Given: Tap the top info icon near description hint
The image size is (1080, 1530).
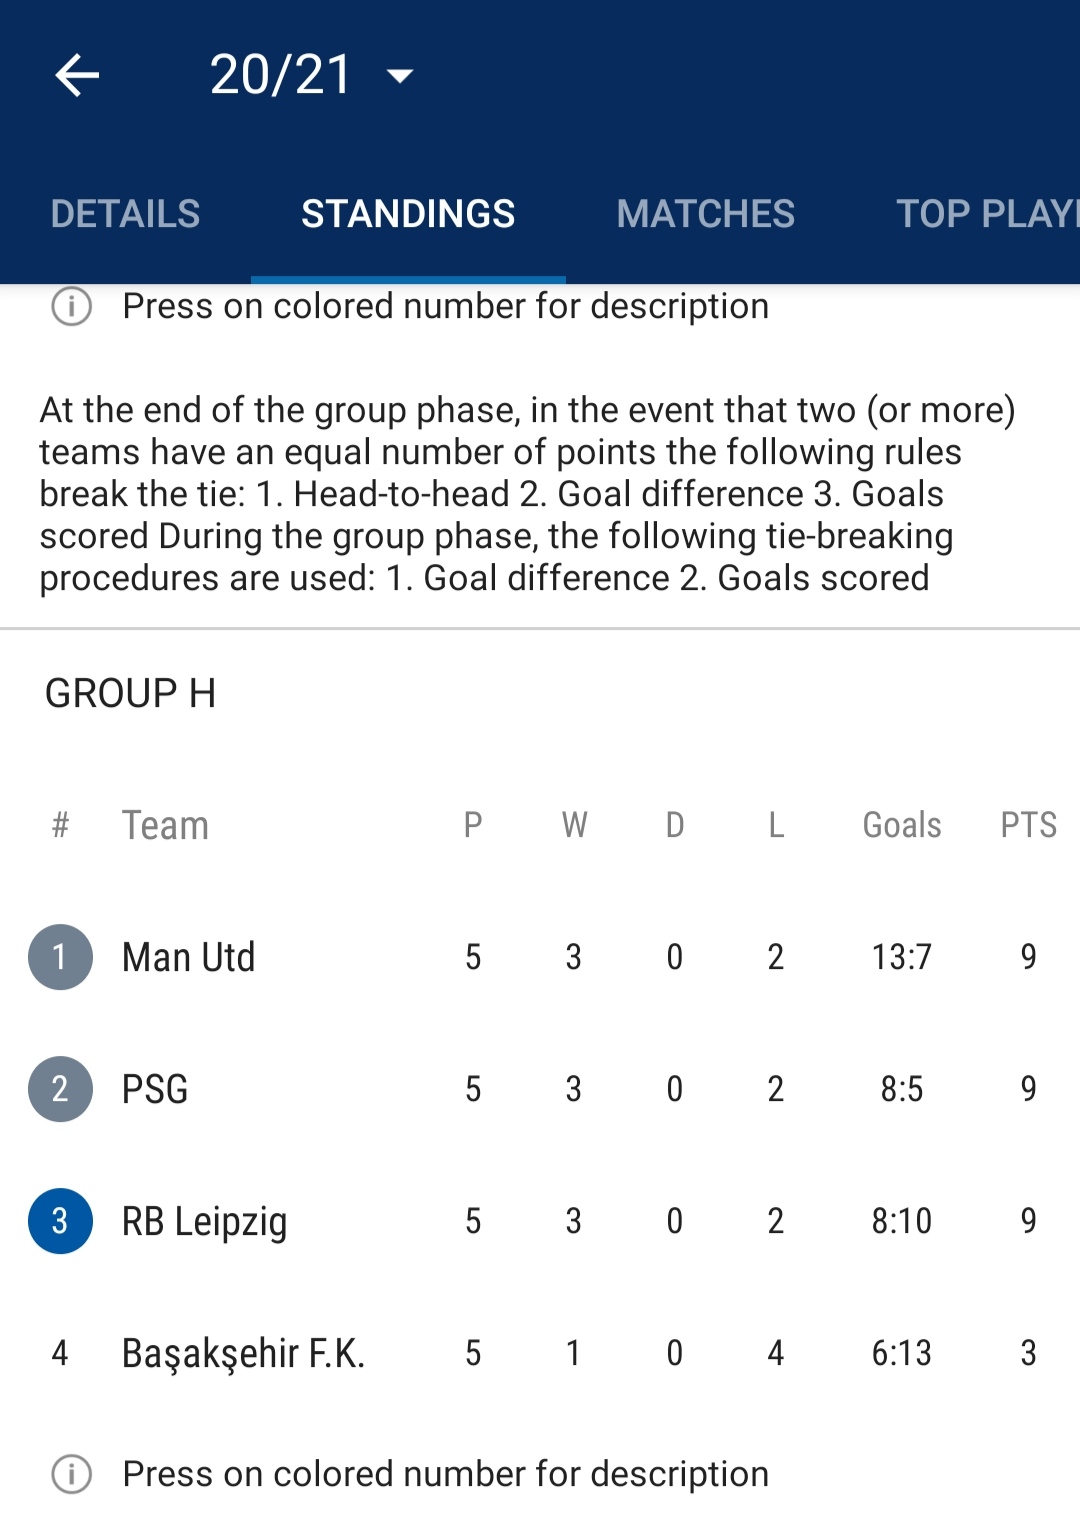Looking at the screenshot, I should pyautogui.click(x=71, y=306).
